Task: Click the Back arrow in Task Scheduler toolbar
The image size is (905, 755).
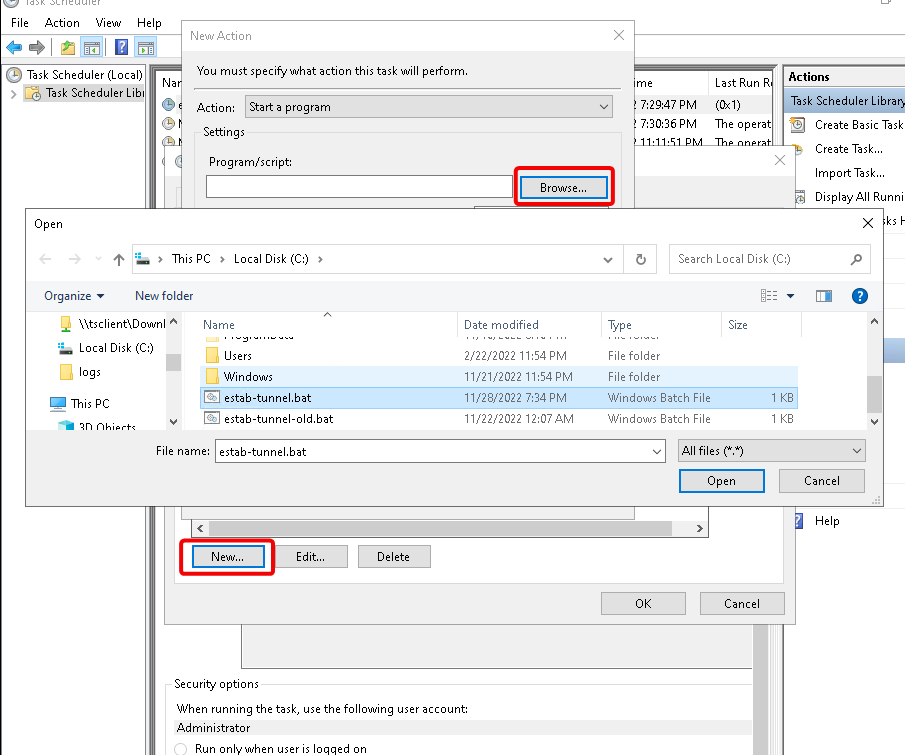Action: [x=14, y=47]
